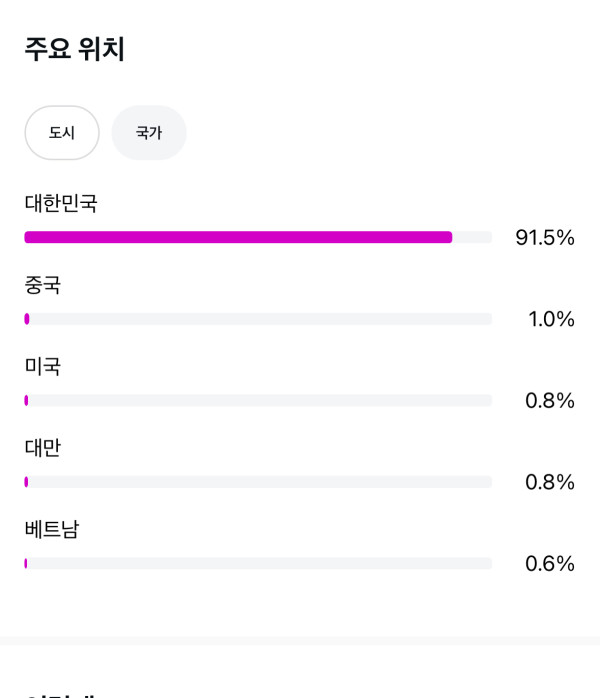Select the 국가 tab
The height and width of the screenshot is (698, 600).
149,133
